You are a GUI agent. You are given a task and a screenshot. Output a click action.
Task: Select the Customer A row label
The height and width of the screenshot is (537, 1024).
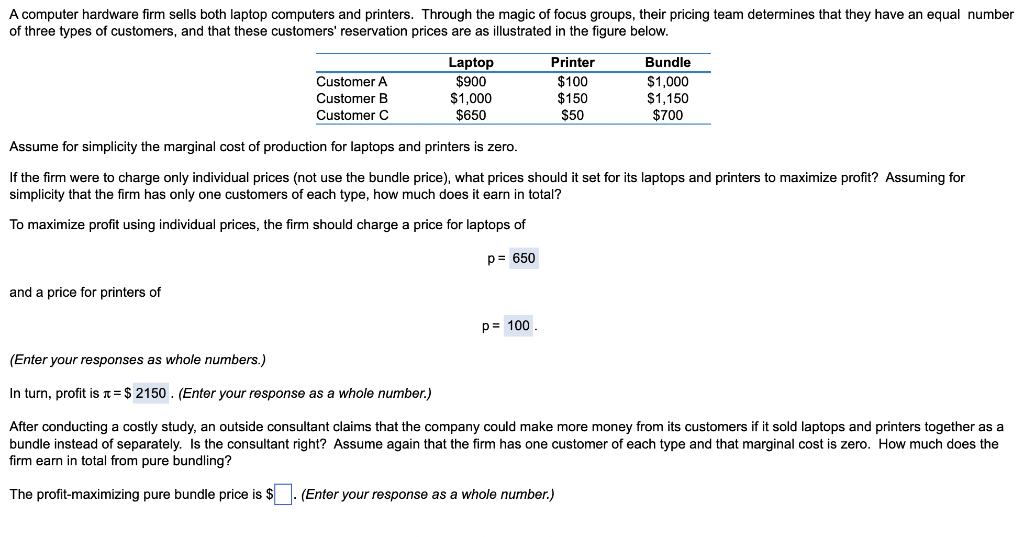(x=351, y=81)
